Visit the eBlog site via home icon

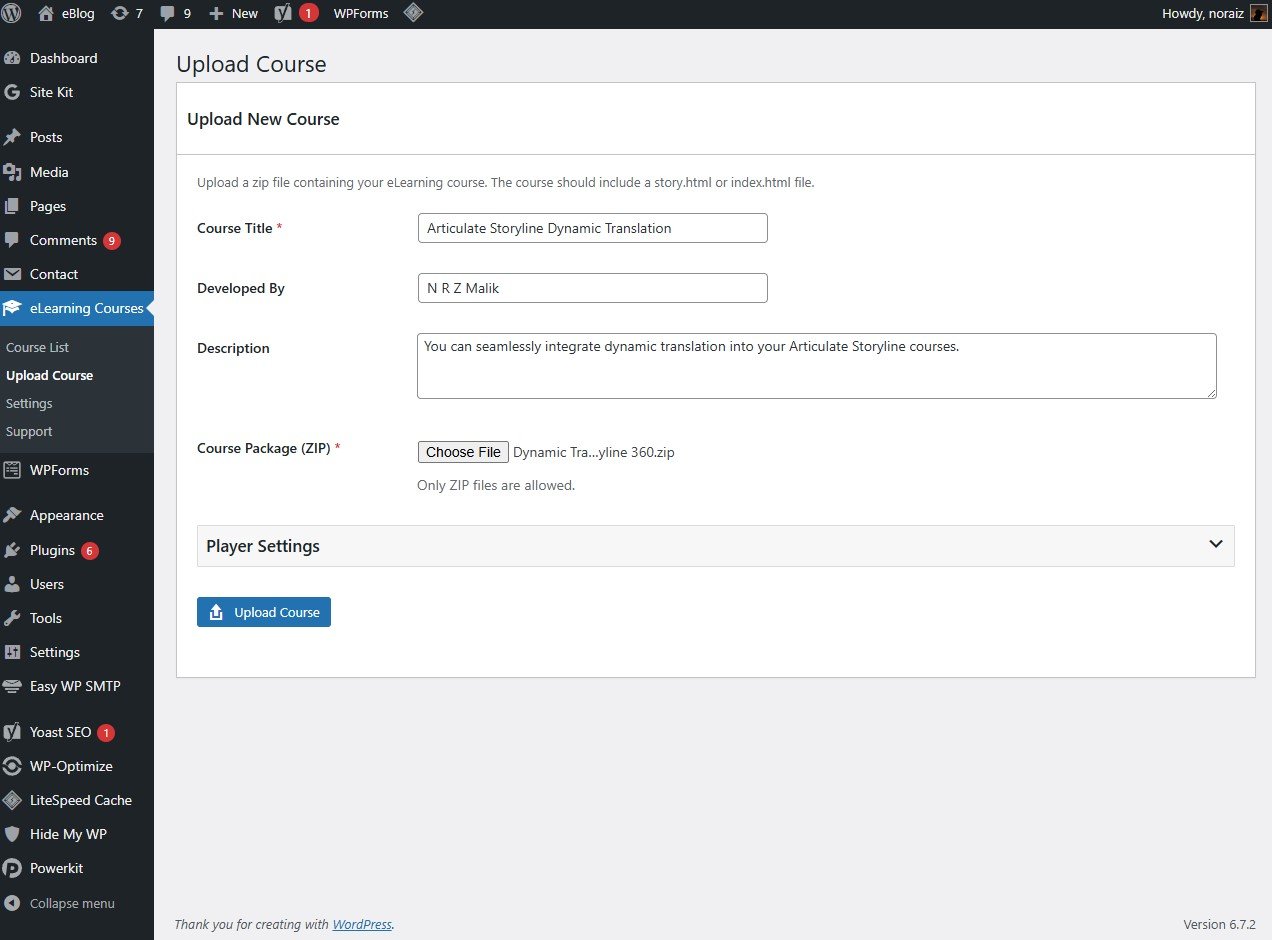click(x=46, y=13)
